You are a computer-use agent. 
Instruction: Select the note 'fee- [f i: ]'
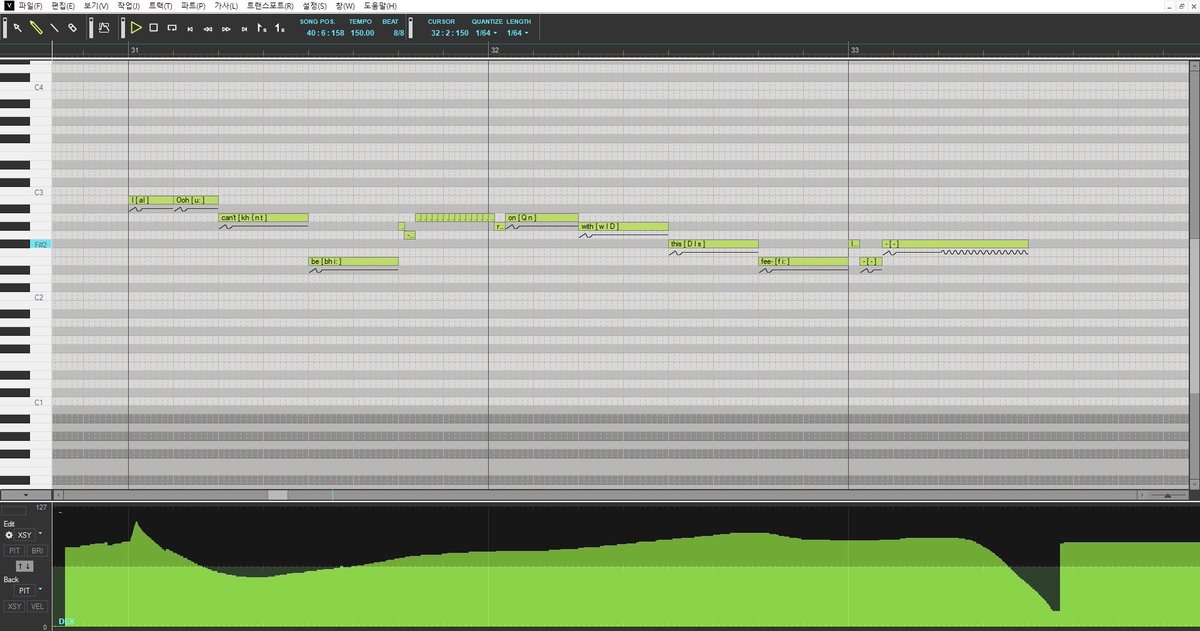click(803, 261)
